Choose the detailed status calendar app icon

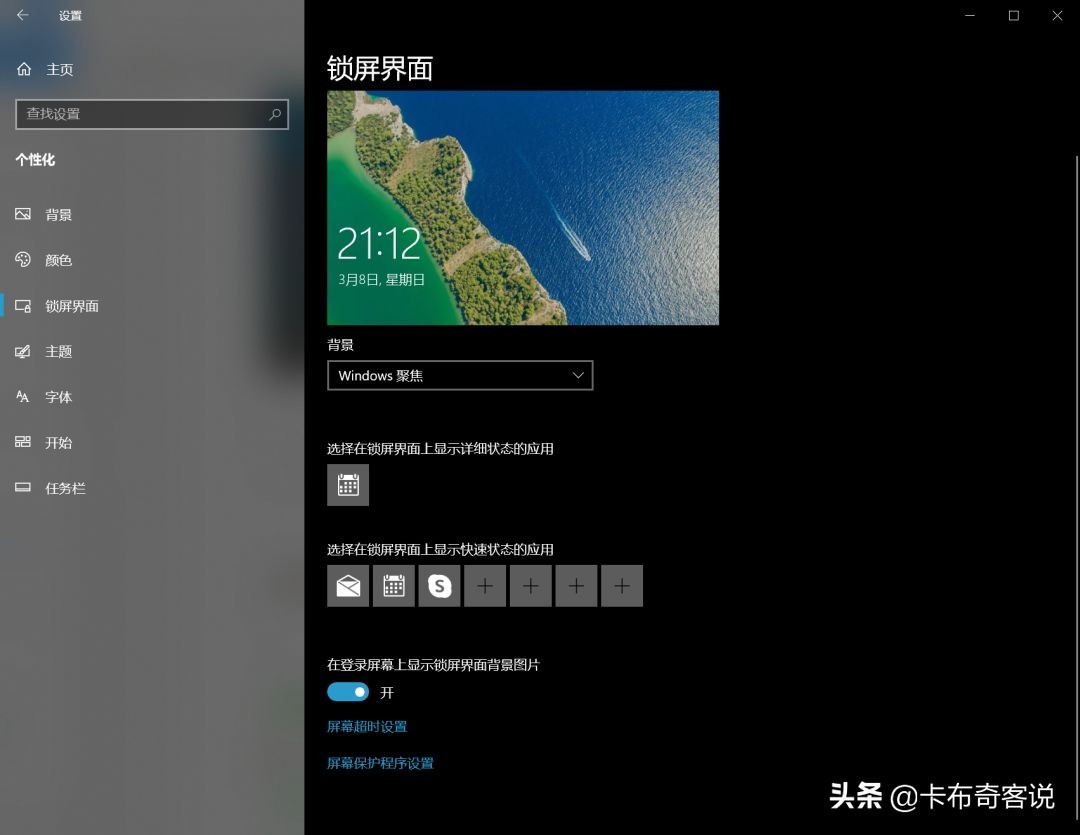(x=348, y=485)
